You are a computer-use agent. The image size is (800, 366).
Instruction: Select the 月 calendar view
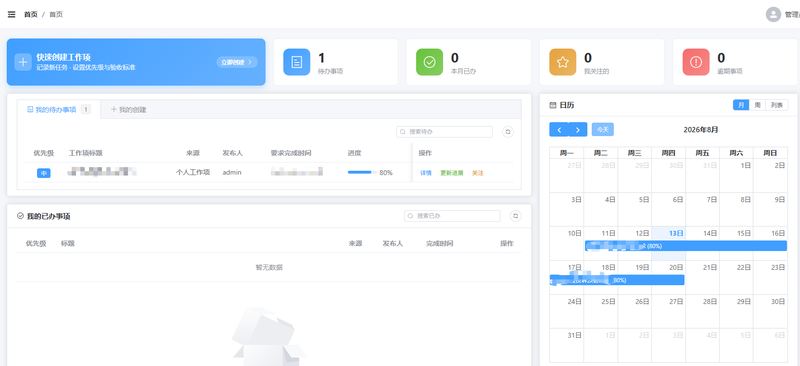[x=741, y=105]
